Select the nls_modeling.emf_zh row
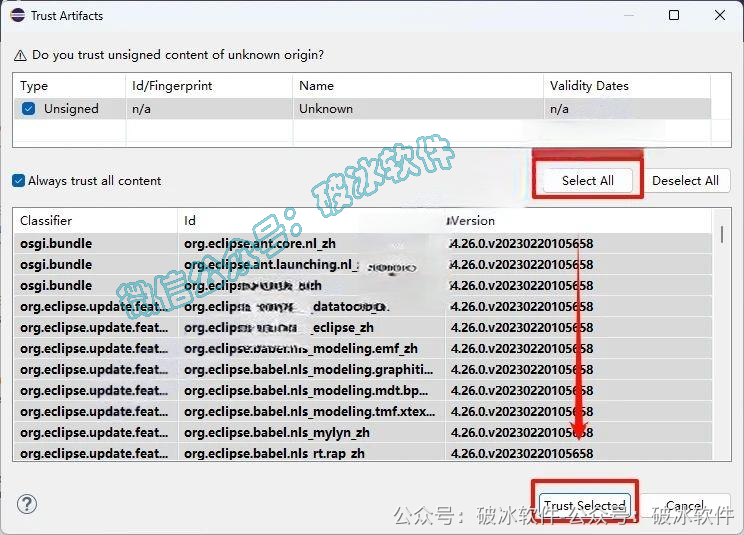This screenshot has height=535, width=744. 363,349
